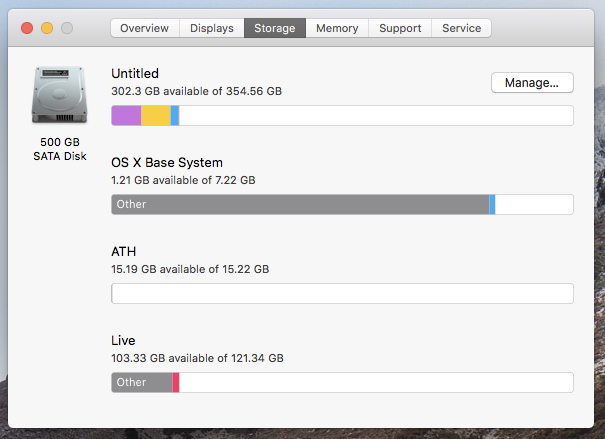Click blue segment in OS X Base System bar
This screenshot has width=605, height=439.
point(492,204)
